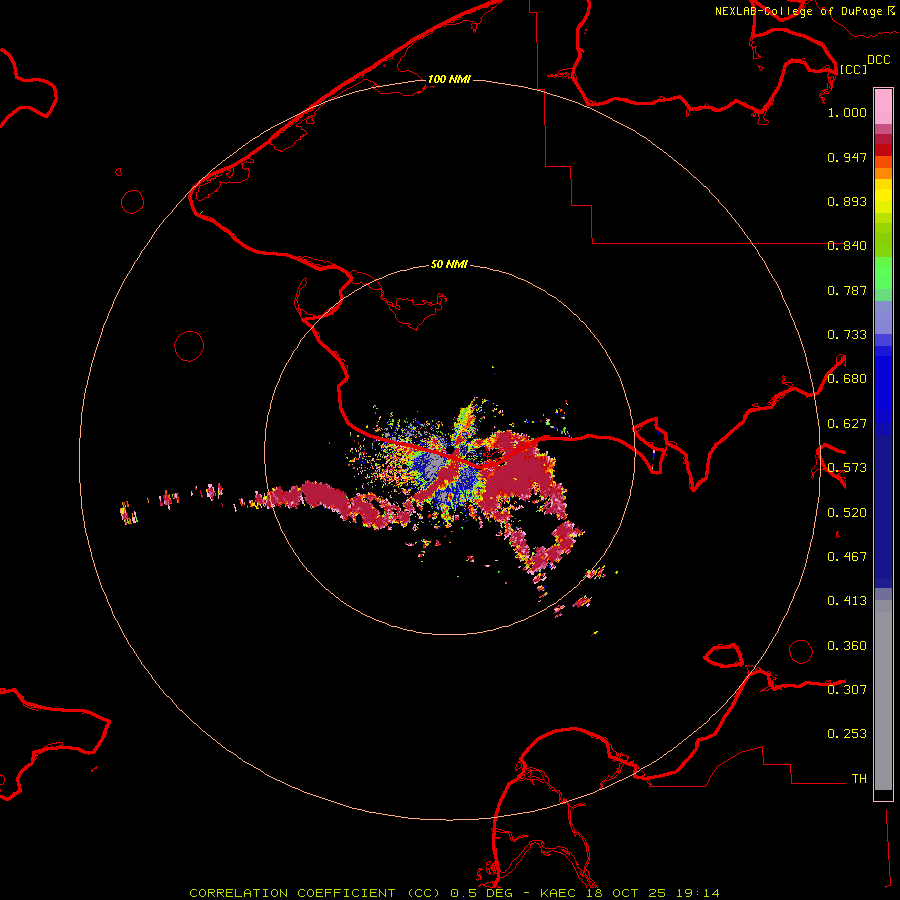
Task: Click the TH threshold label
Action: pos(859,779)
